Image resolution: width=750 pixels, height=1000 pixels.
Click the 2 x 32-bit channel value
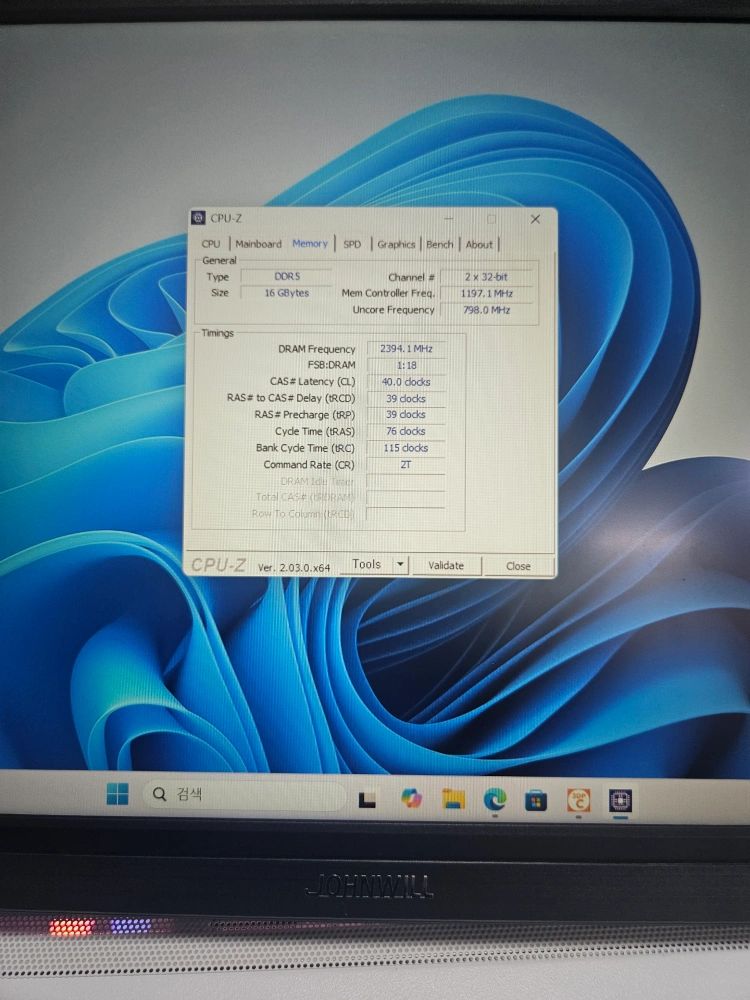[x=486, y=277]
